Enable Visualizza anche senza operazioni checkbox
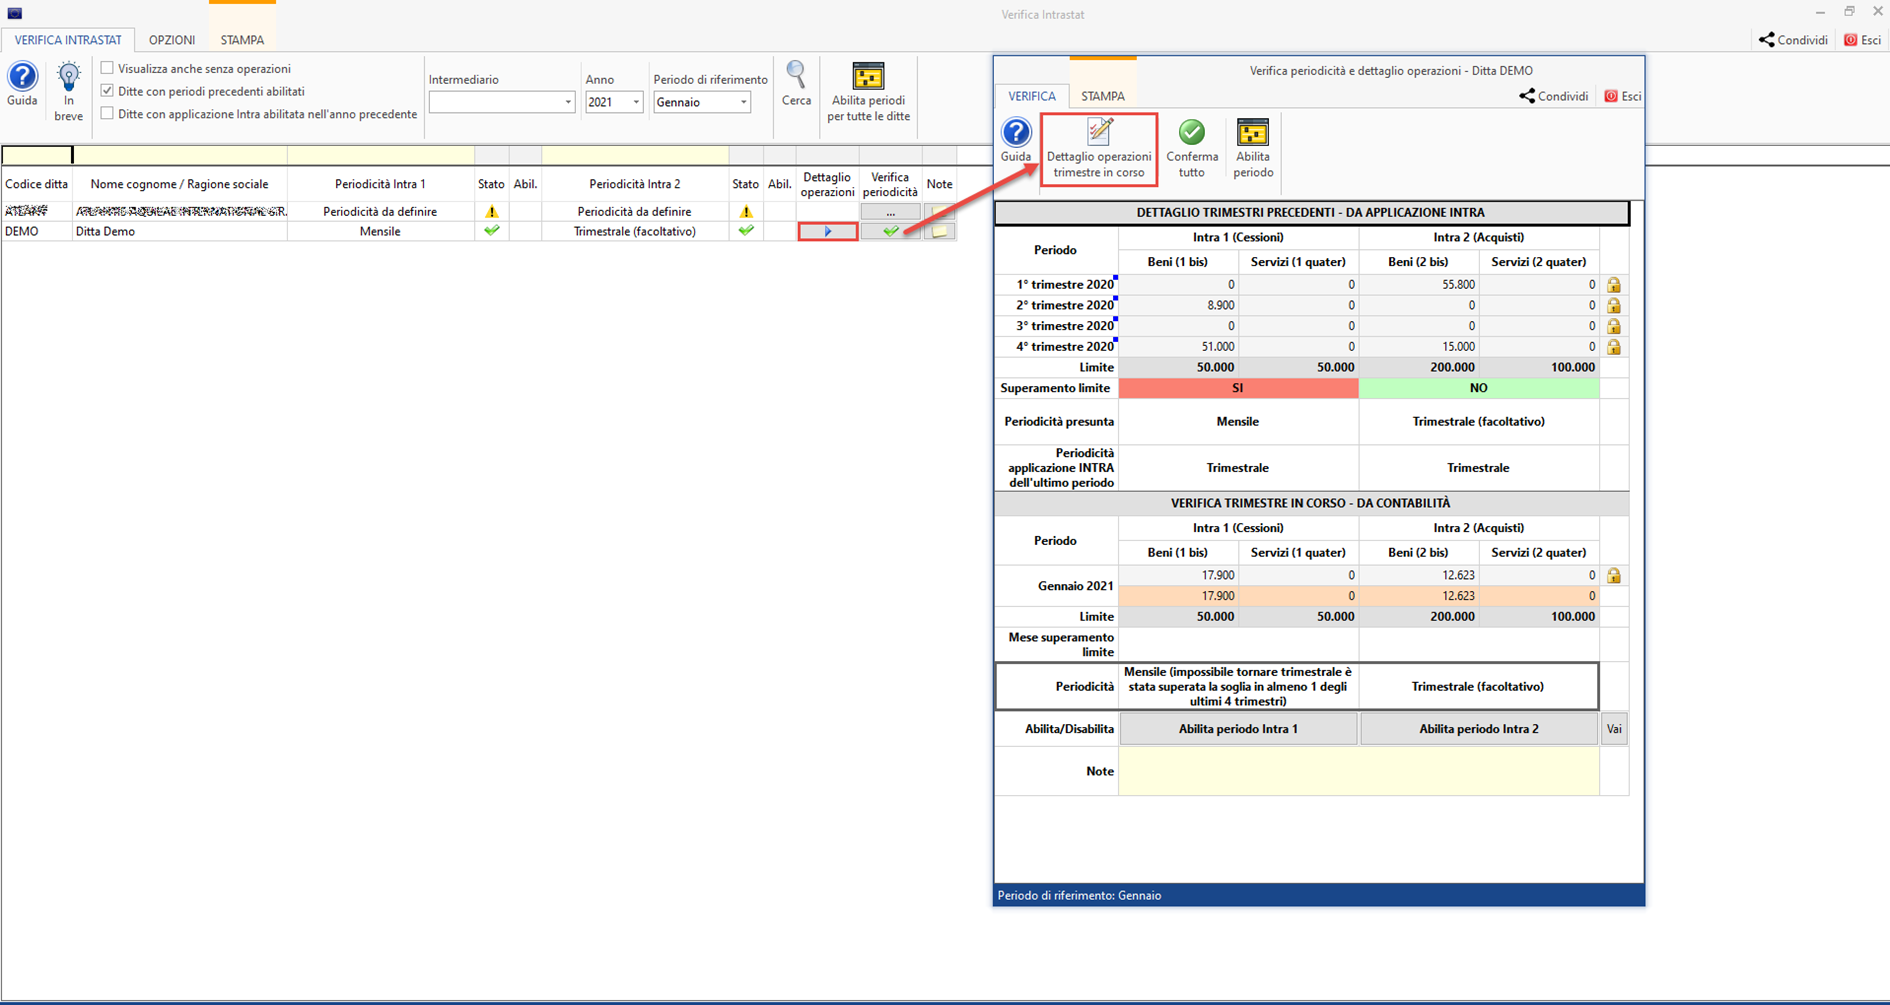The image size is (1890, 1005). tap(107, 68)
